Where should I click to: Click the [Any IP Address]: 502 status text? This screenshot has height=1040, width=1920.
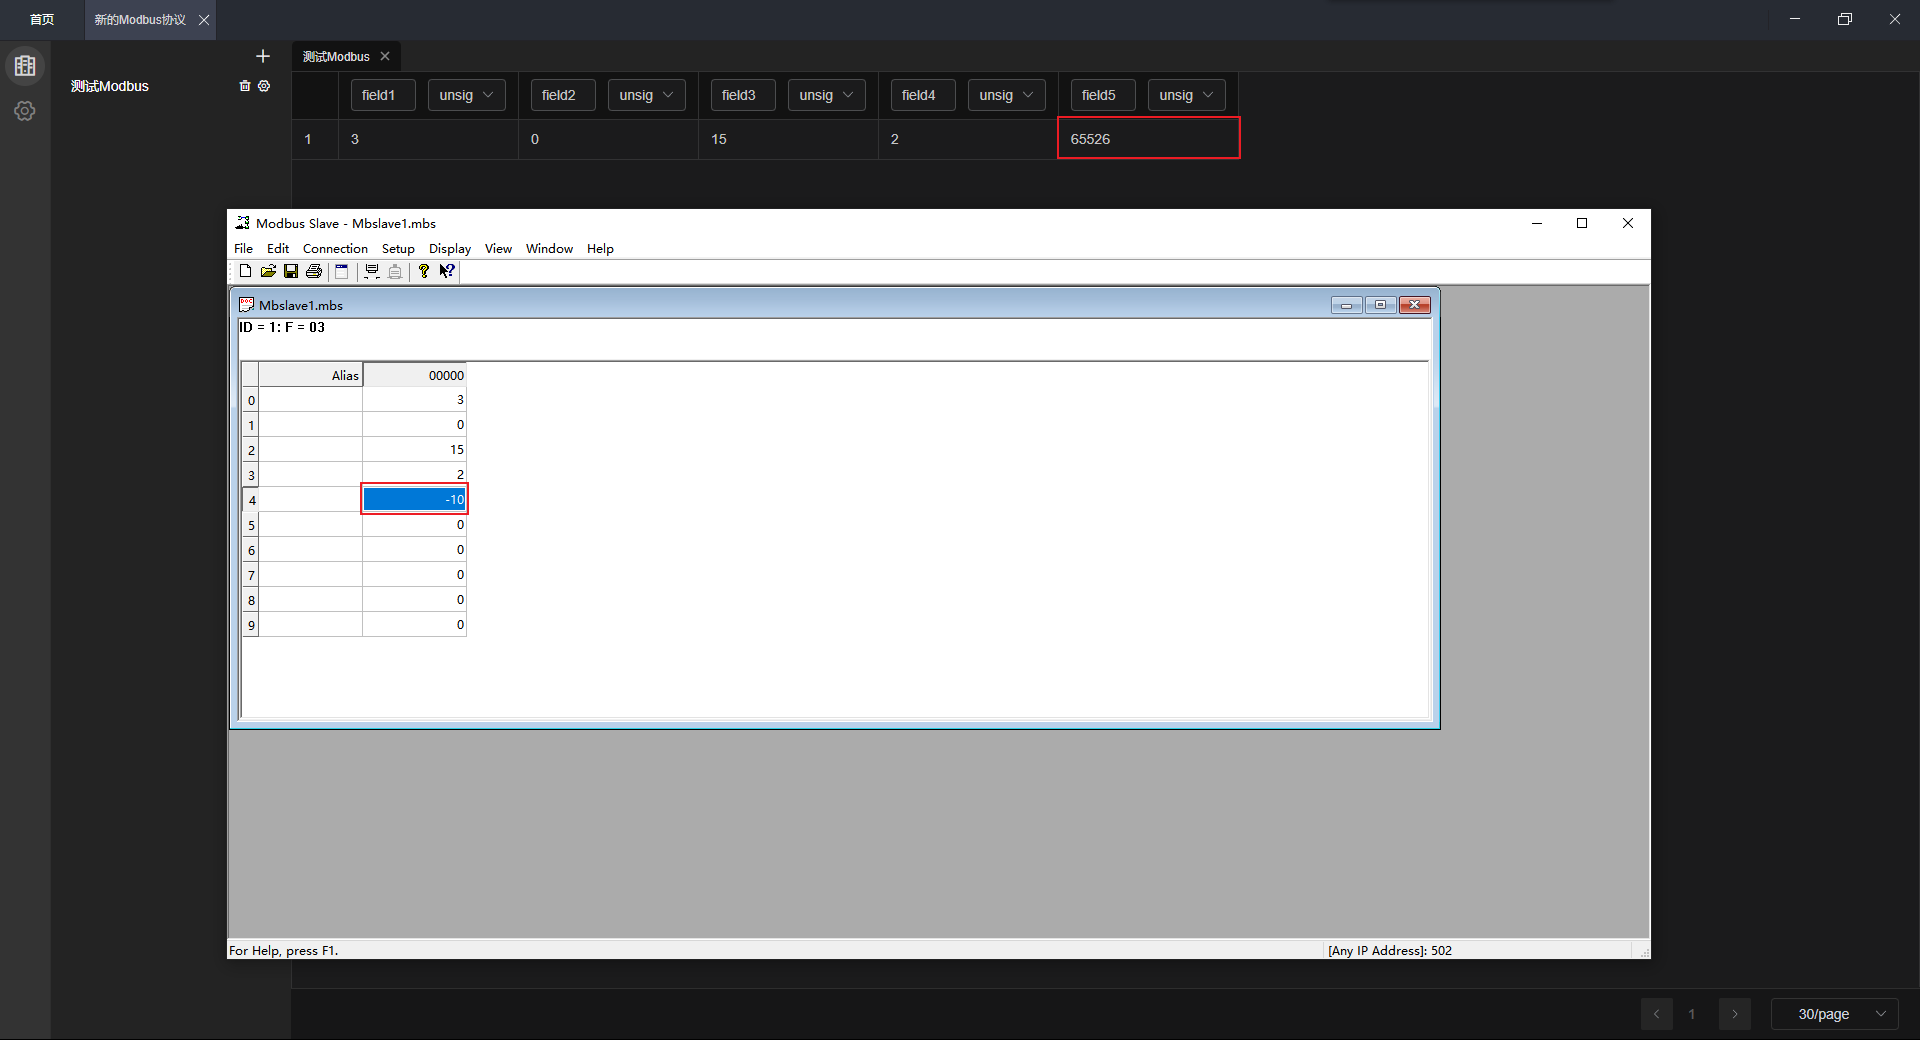coord(1390,950)
